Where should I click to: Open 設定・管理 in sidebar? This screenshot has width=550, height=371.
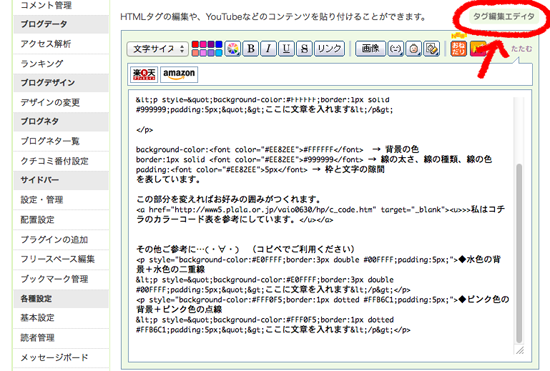61,200
